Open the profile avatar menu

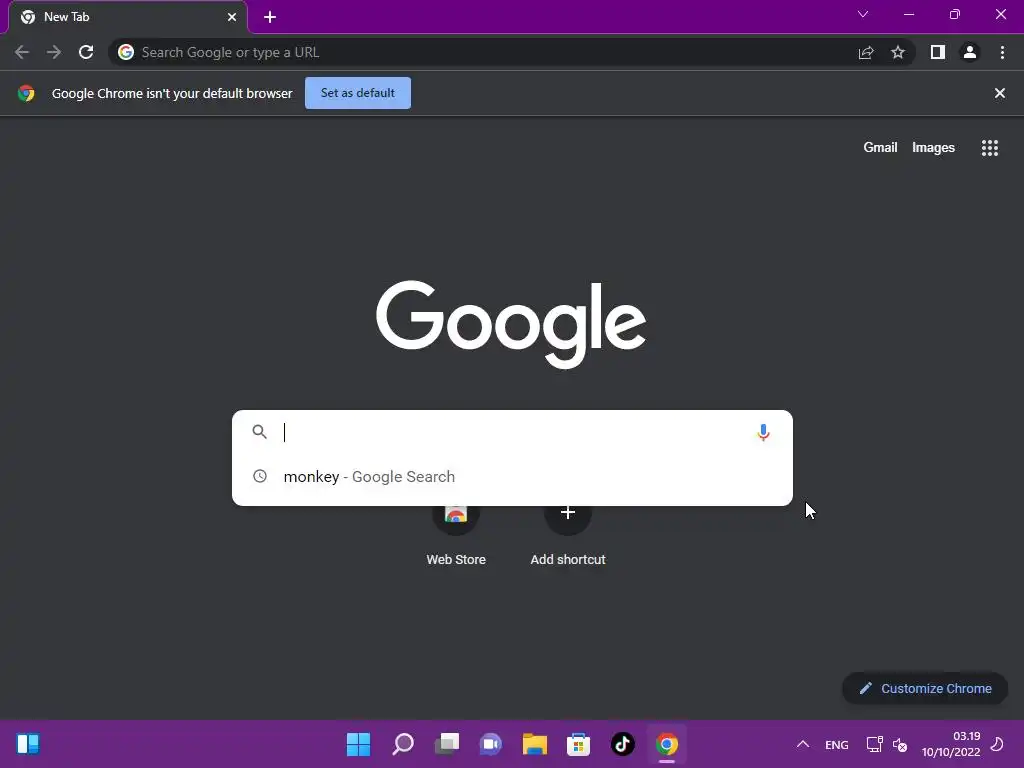[x=970, y=52]
